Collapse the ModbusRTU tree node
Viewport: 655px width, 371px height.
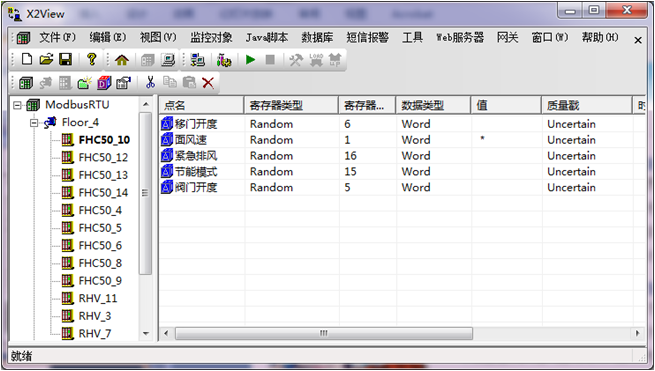point(17,105)
